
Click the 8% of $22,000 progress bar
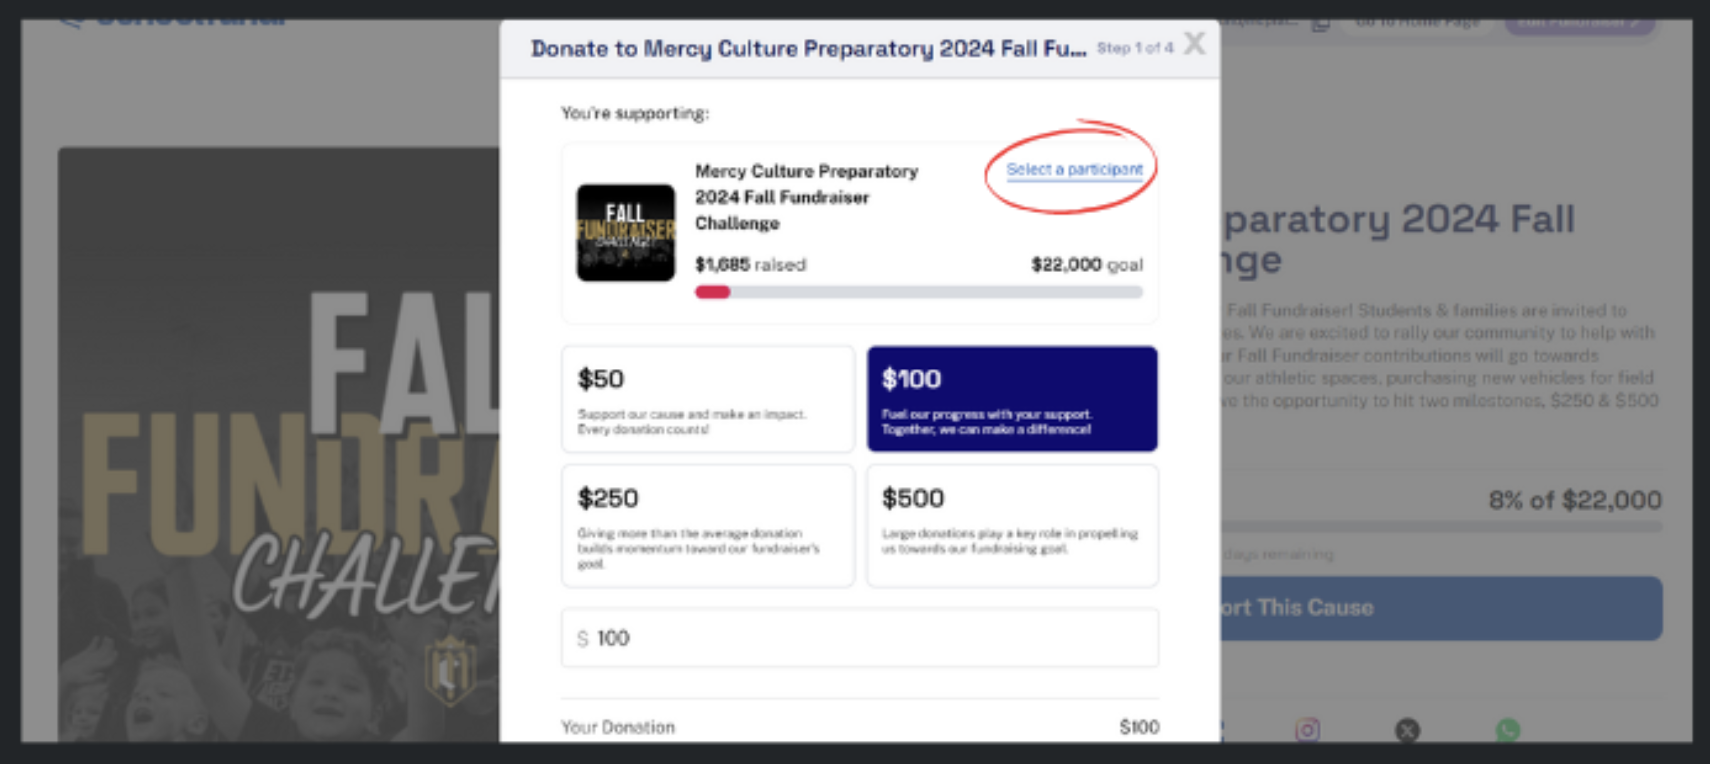pos(1440,526)
